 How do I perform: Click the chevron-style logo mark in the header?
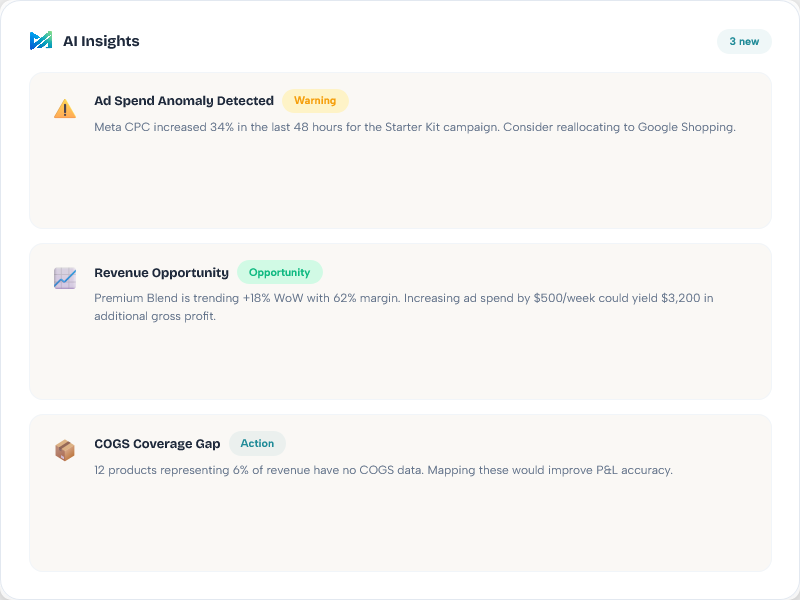click(x=41, y=41)
